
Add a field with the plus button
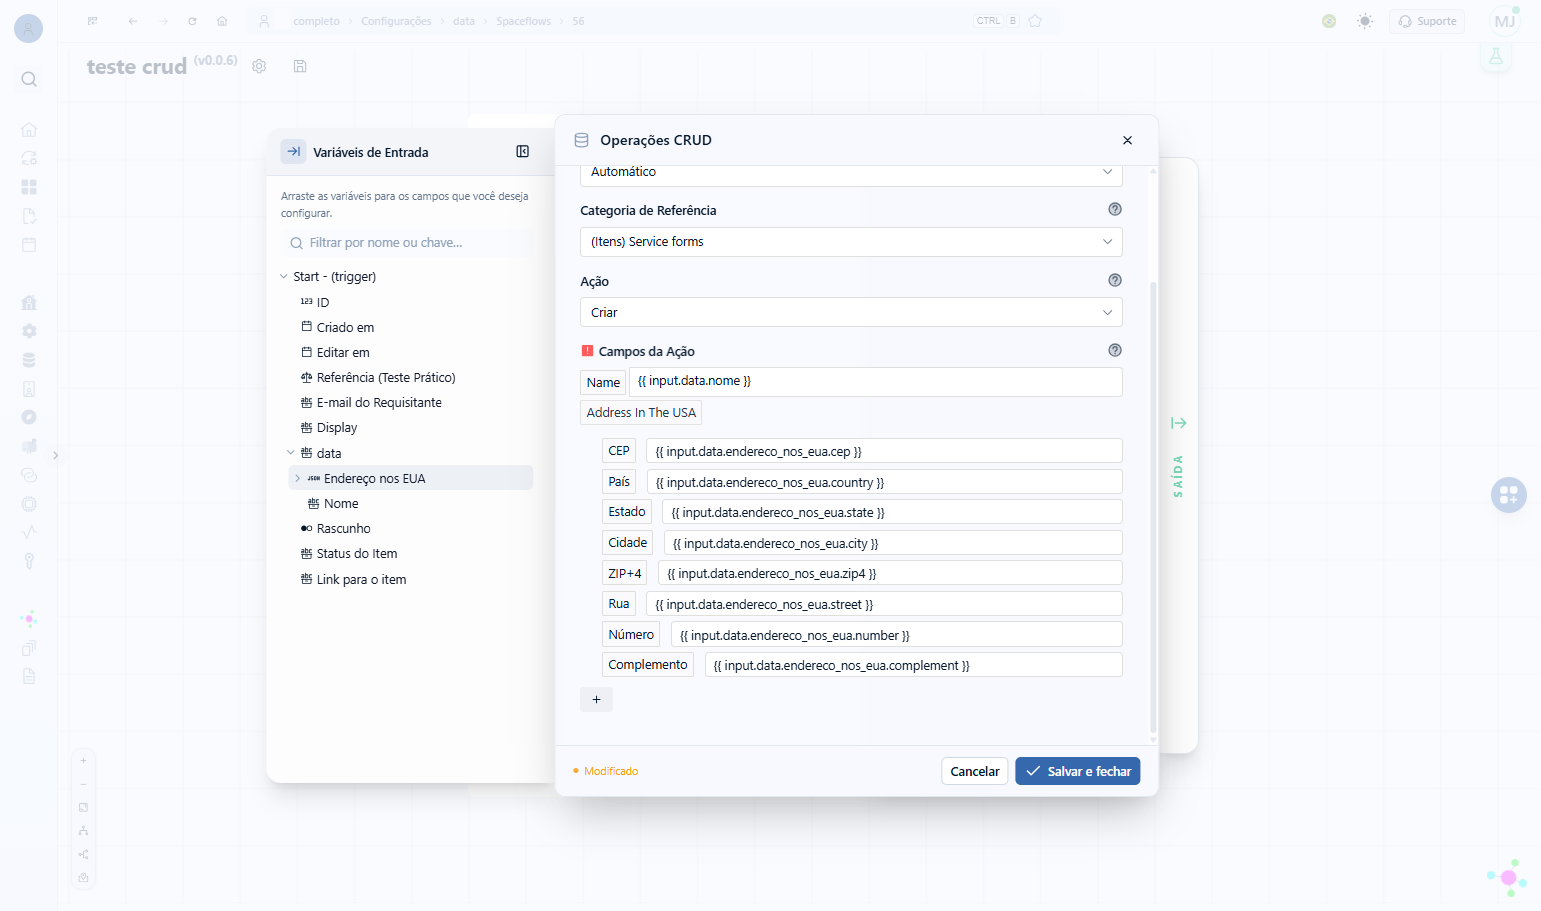[596, 699]
